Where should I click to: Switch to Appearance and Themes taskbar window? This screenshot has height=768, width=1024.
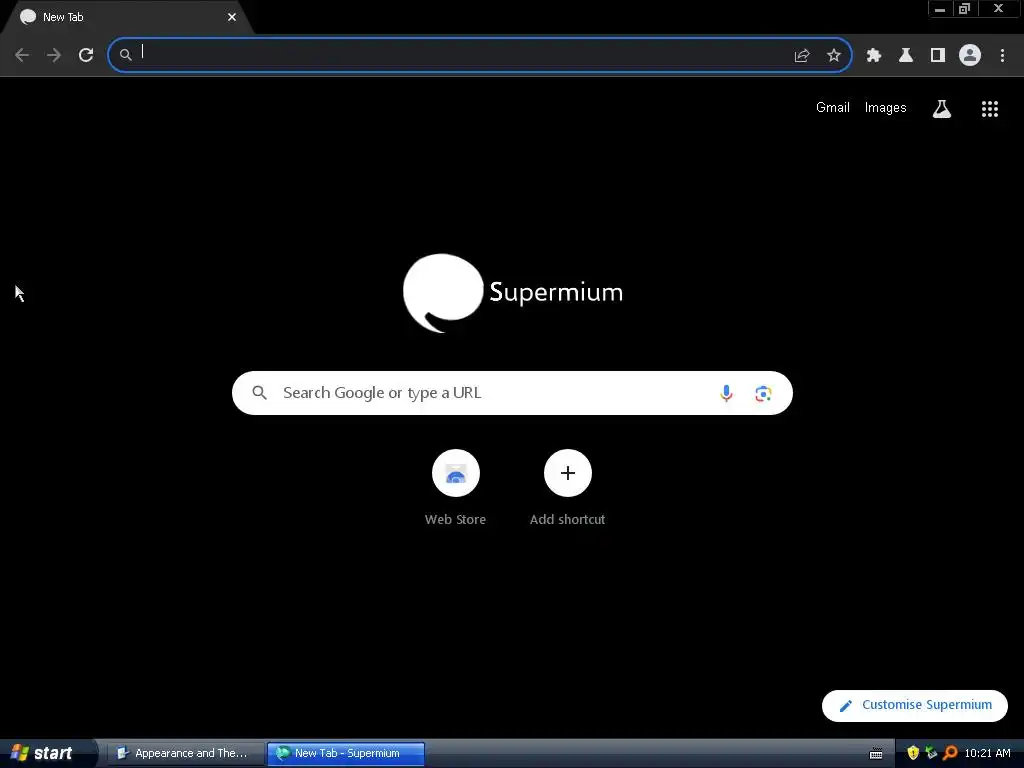(x=185, y=753)
